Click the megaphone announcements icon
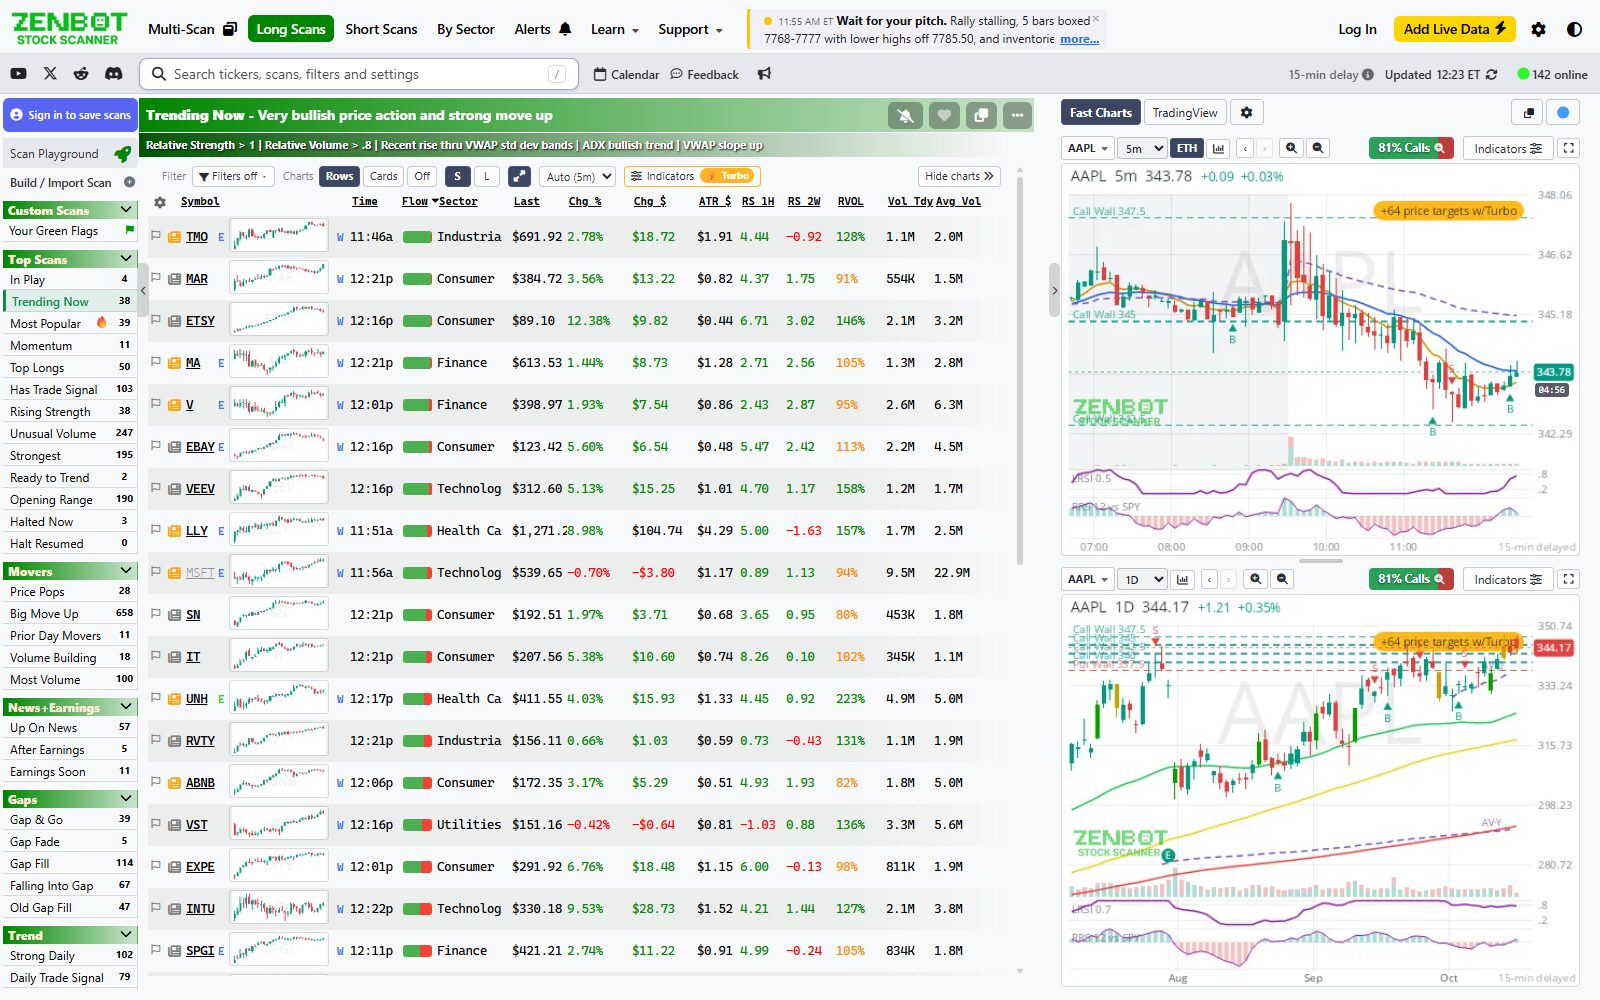 pos(764,74)
